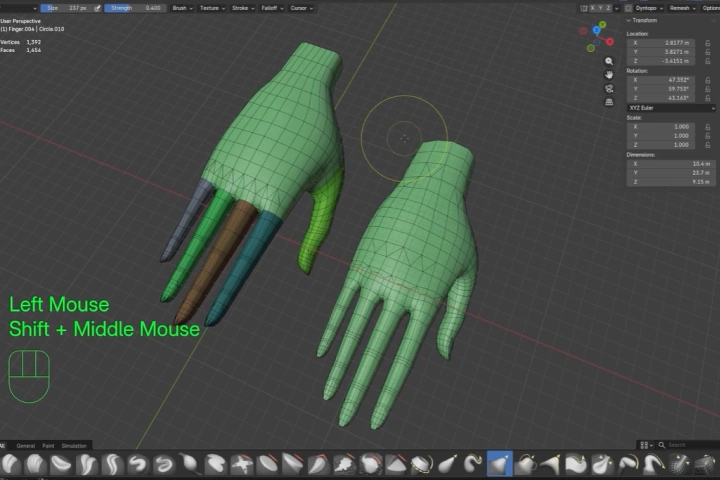Open symmetry options arrow after Z button

[617, 8]
